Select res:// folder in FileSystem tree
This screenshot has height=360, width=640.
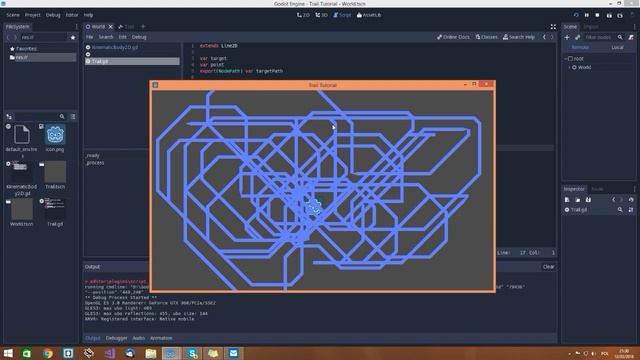click(42, 58)
